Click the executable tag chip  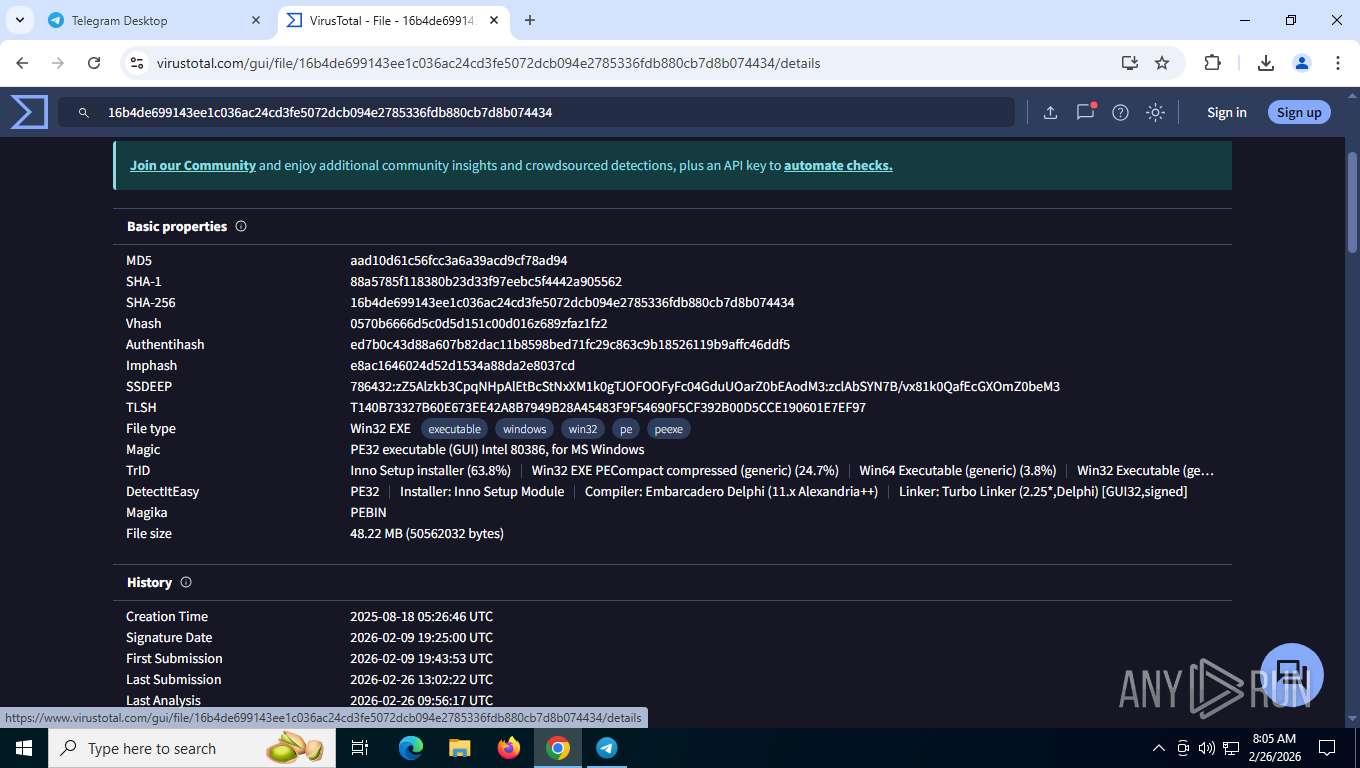(454, 429)
